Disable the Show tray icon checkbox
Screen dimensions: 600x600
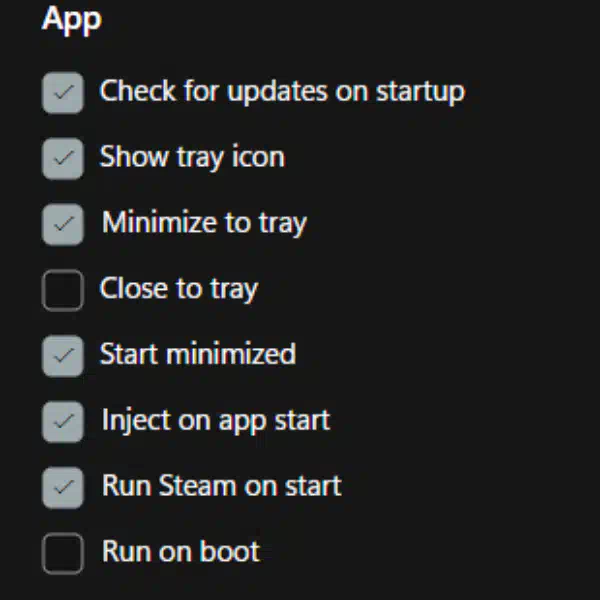point(63,158)
